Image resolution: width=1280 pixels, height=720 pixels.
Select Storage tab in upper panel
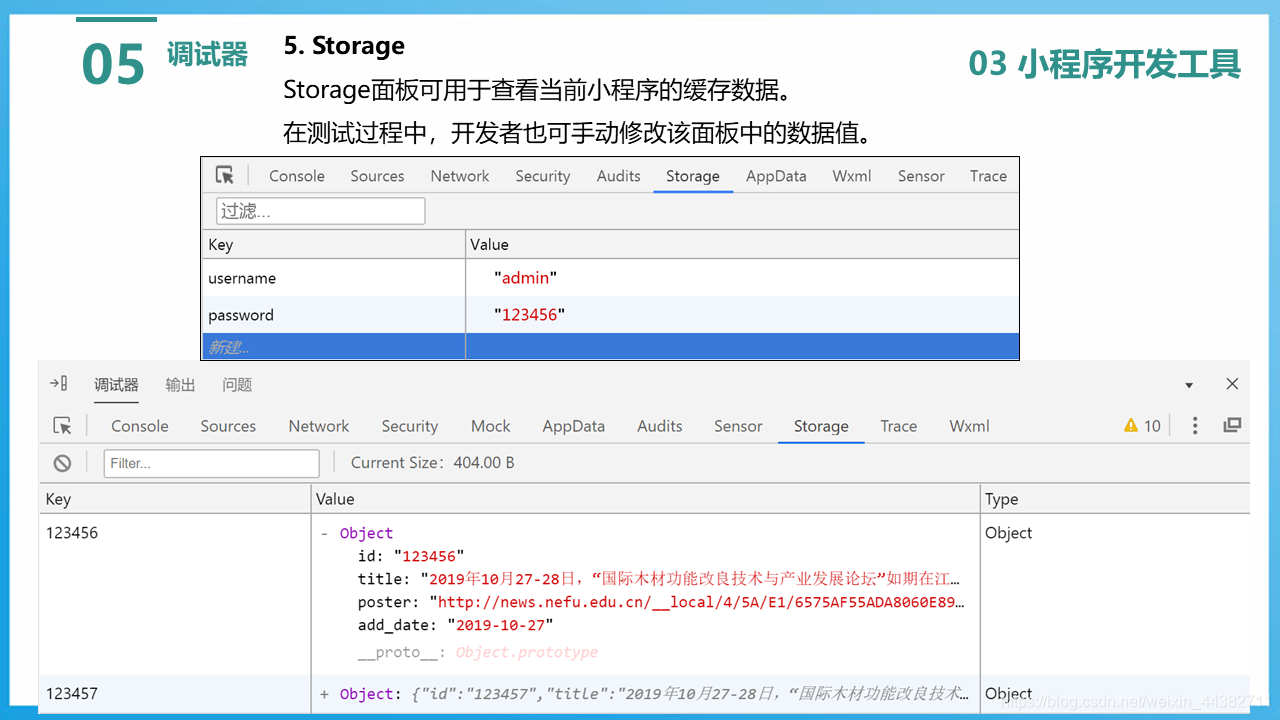tap(693, 176)
